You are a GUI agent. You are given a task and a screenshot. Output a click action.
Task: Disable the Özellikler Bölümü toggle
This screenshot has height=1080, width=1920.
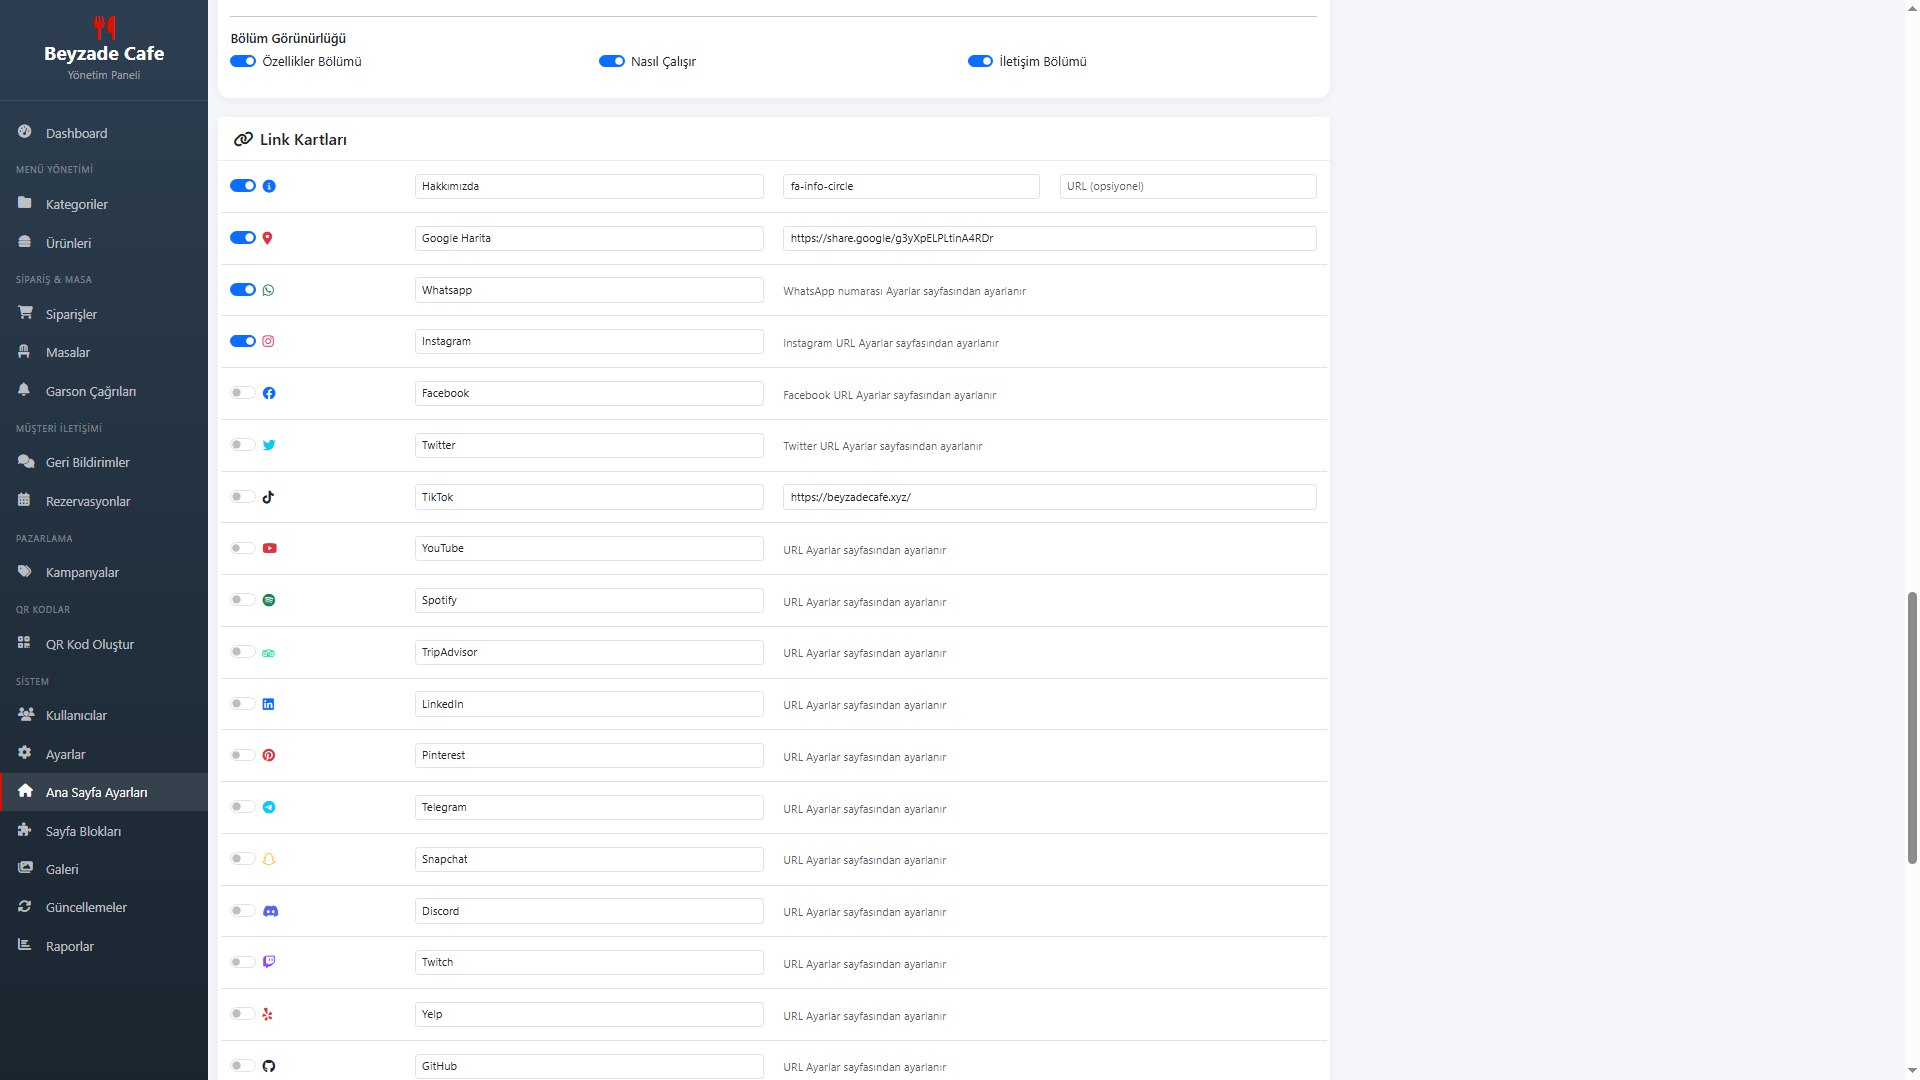[x=243, y=61]
